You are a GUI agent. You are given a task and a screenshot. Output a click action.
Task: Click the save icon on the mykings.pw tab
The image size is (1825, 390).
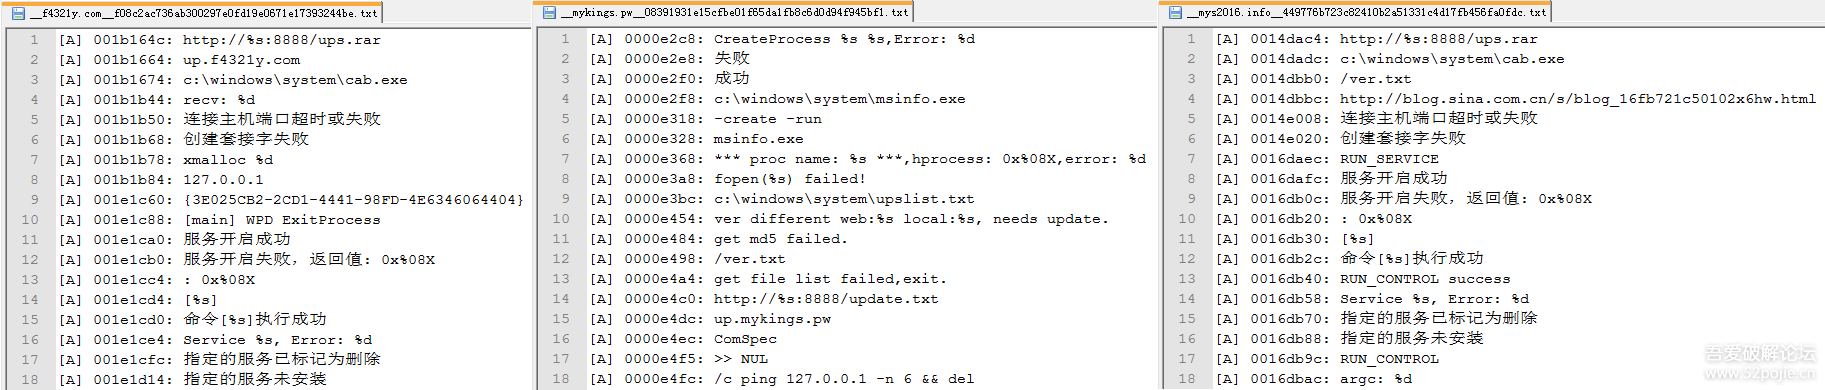(x=549, y=13)
